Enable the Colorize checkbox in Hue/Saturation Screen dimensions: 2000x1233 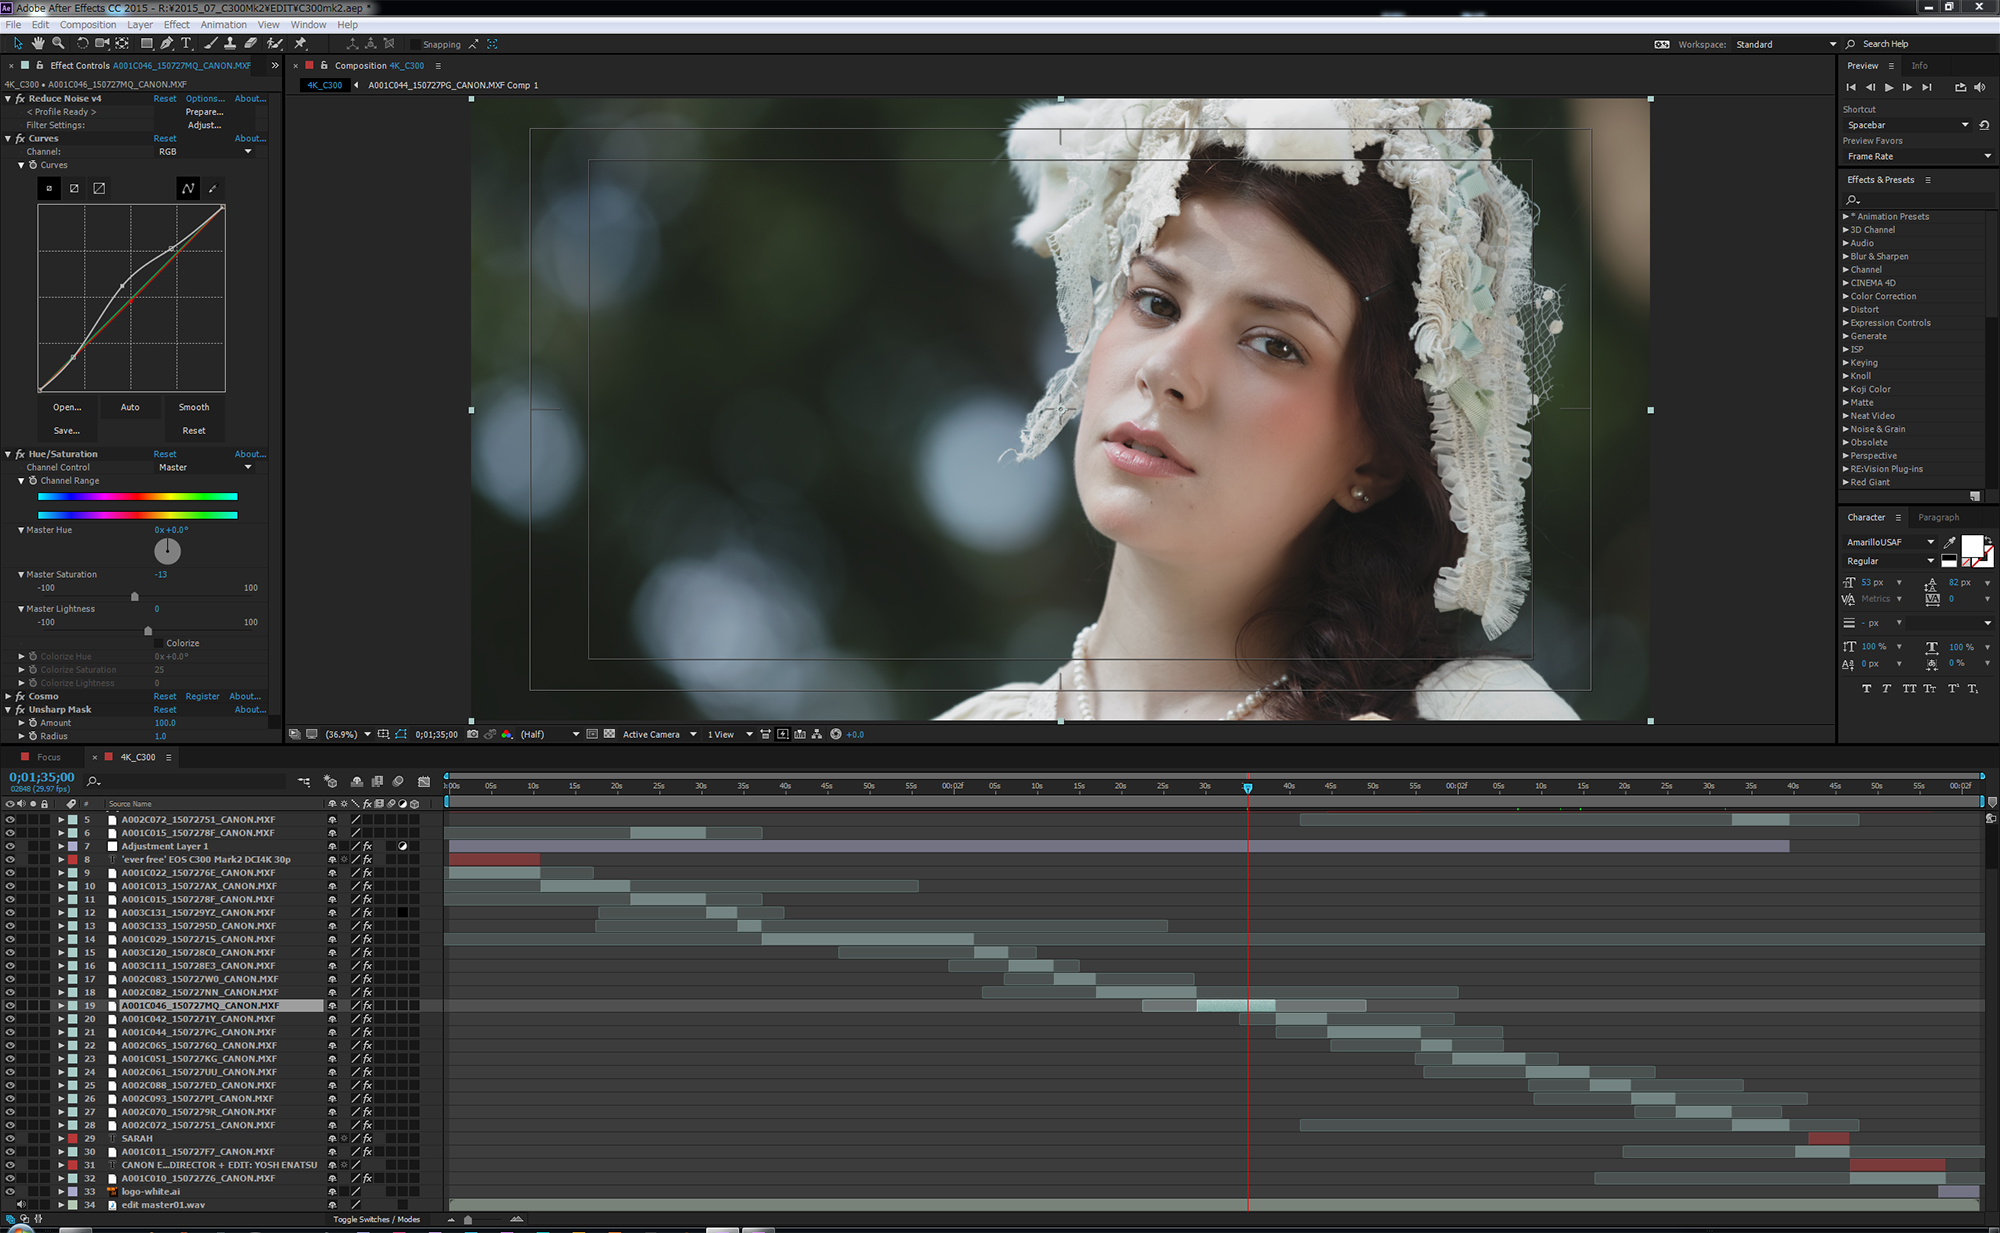(x=158, y=643)
